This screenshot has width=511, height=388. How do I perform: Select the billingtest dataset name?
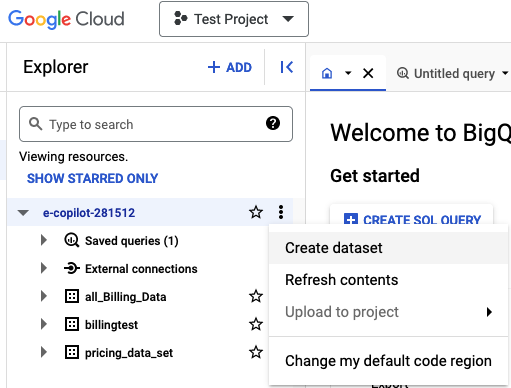coord(111,325)
